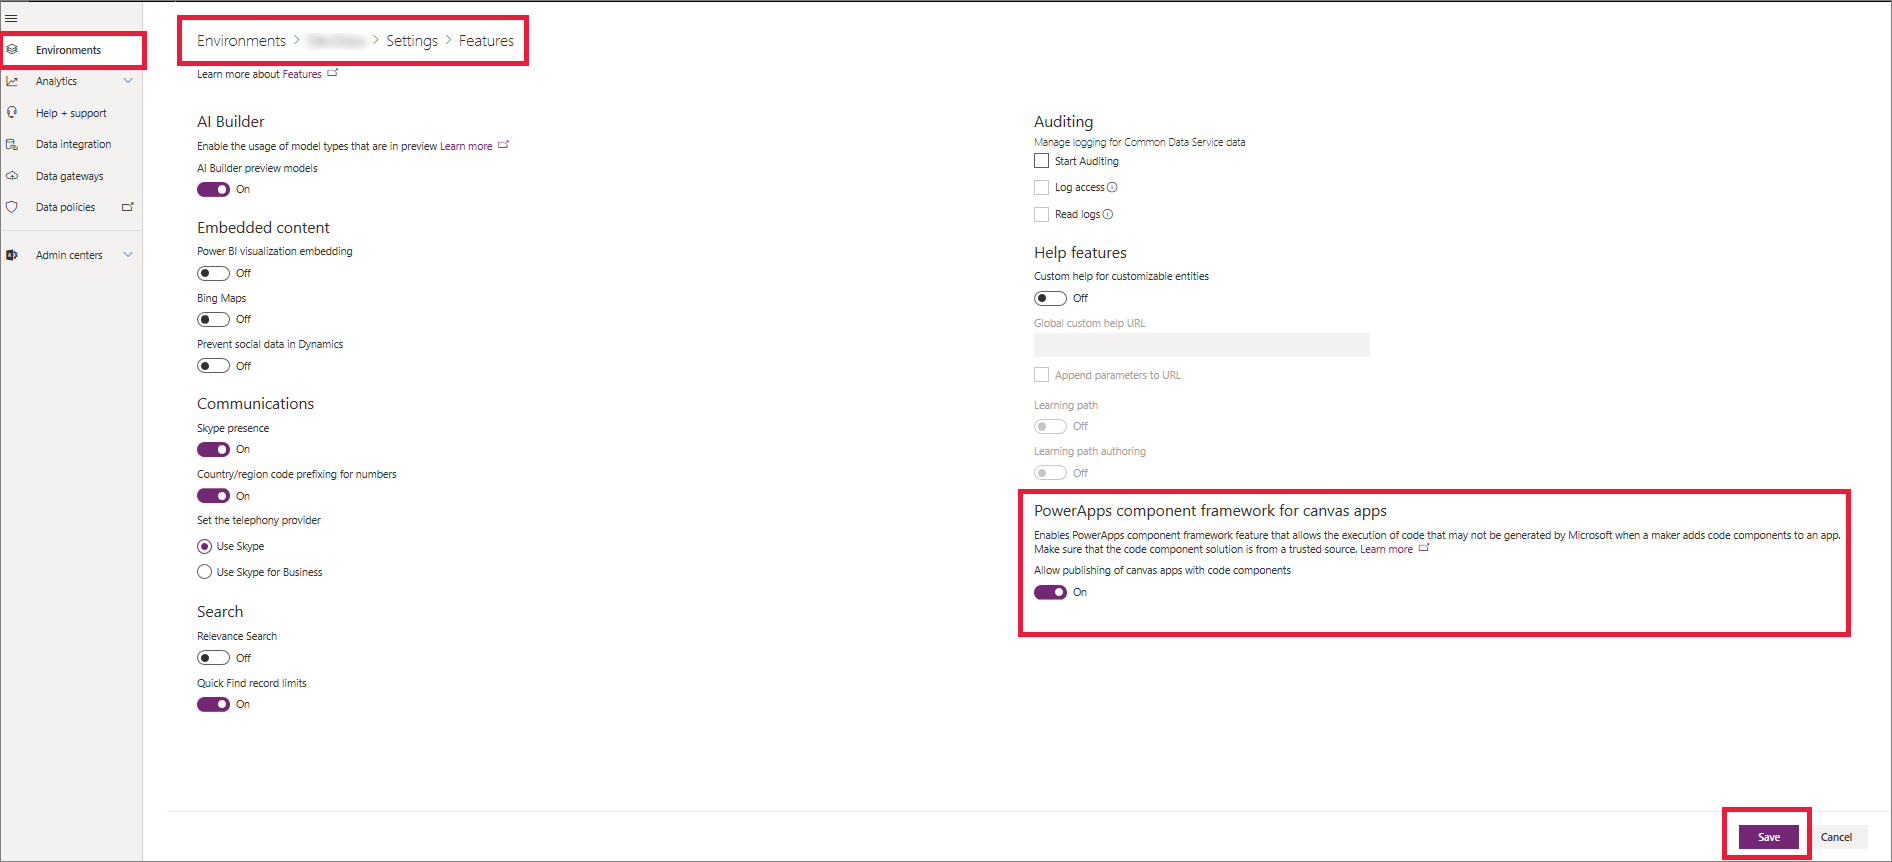The image size is (1892, 862).
Task: Check the Log access checkbox
Action: 1041,187
